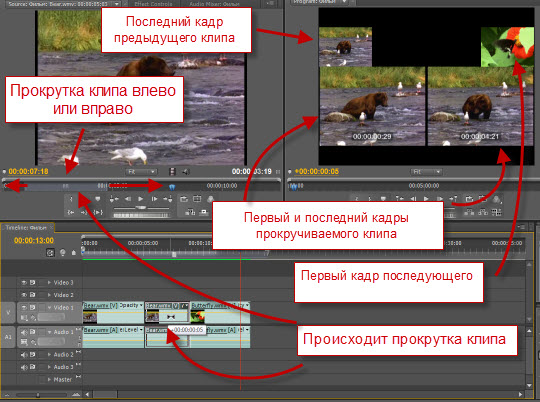Toggle Safe Margins in Source monitor
Image resolution: width=540 pixels, height=402 pixels.
coord(197,199)
